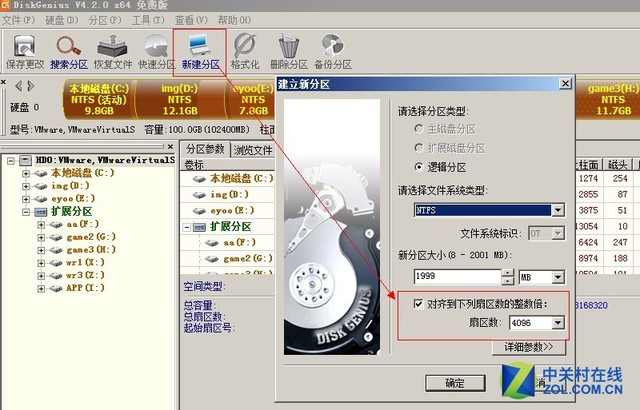This screenshot has width=640, height=410.
Task: Open the NTFS file system dropdown
Action: 558,211
